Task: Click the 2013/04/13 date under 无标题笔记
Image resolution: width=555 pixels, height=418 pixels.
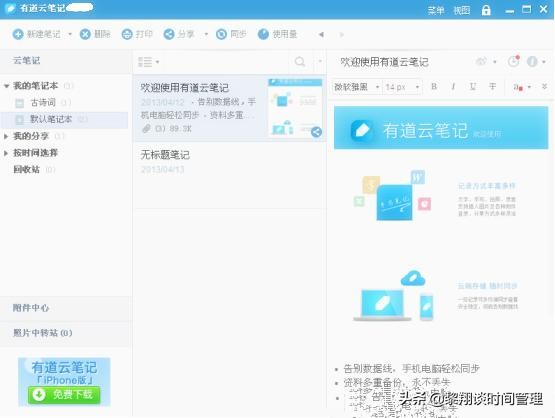Action: click(x=162, y=170)
